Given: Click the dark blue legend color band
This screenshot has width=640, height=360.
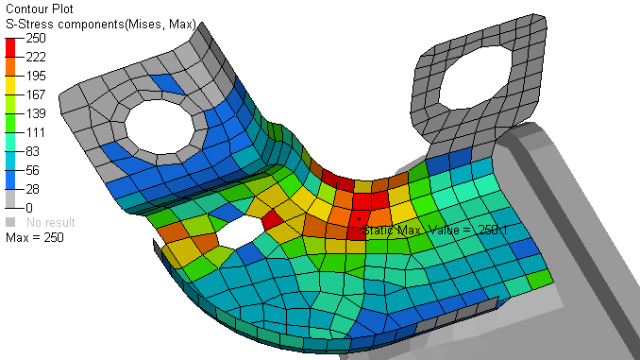Looking at the screenshot, I should (x=10, y=180).
